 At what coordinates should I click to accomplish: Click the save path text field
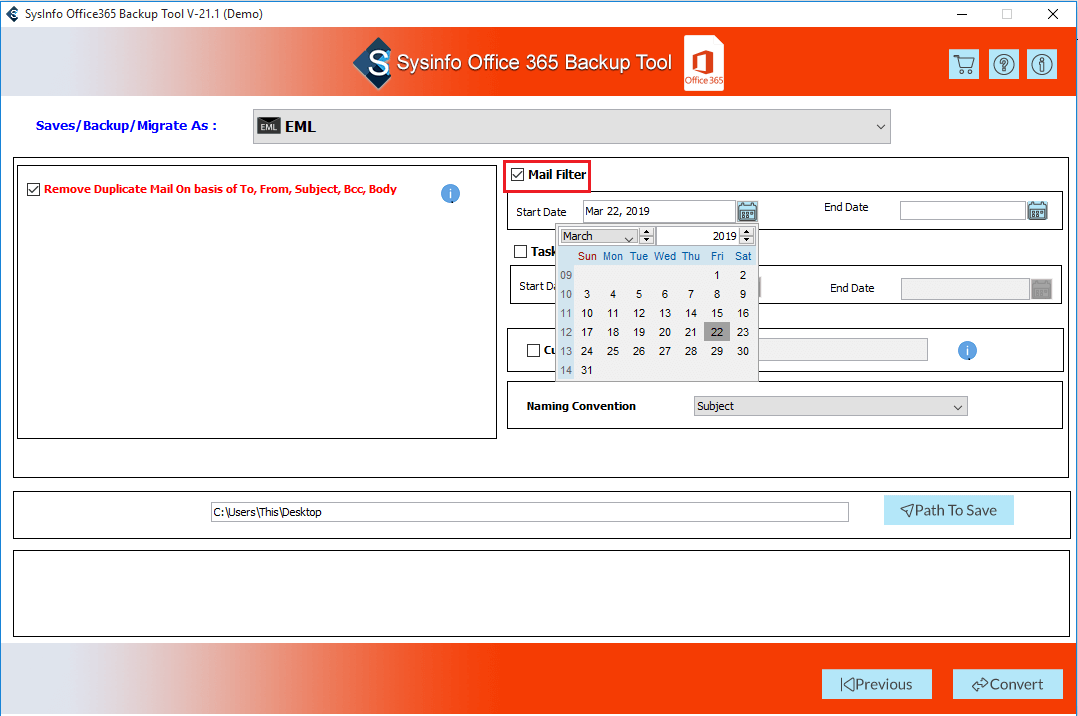[529, 512]
